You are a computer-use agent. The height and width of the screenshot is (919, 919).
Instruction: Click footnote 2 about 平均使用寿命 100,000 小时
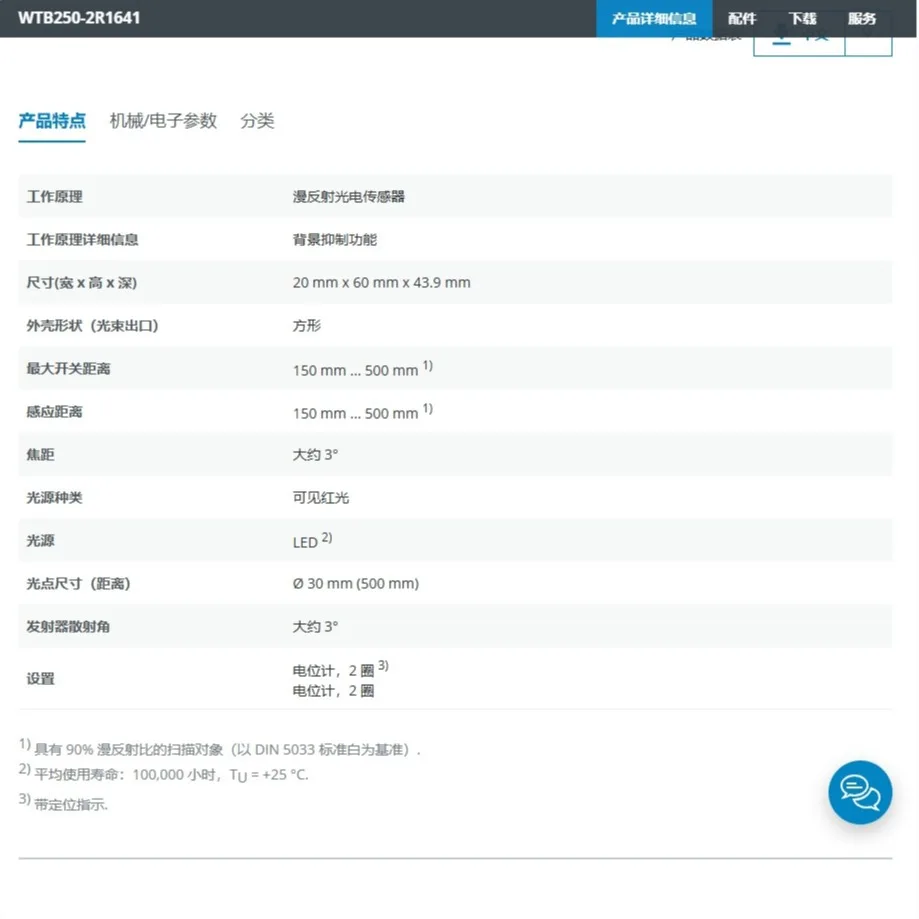(x=164, y=774)
